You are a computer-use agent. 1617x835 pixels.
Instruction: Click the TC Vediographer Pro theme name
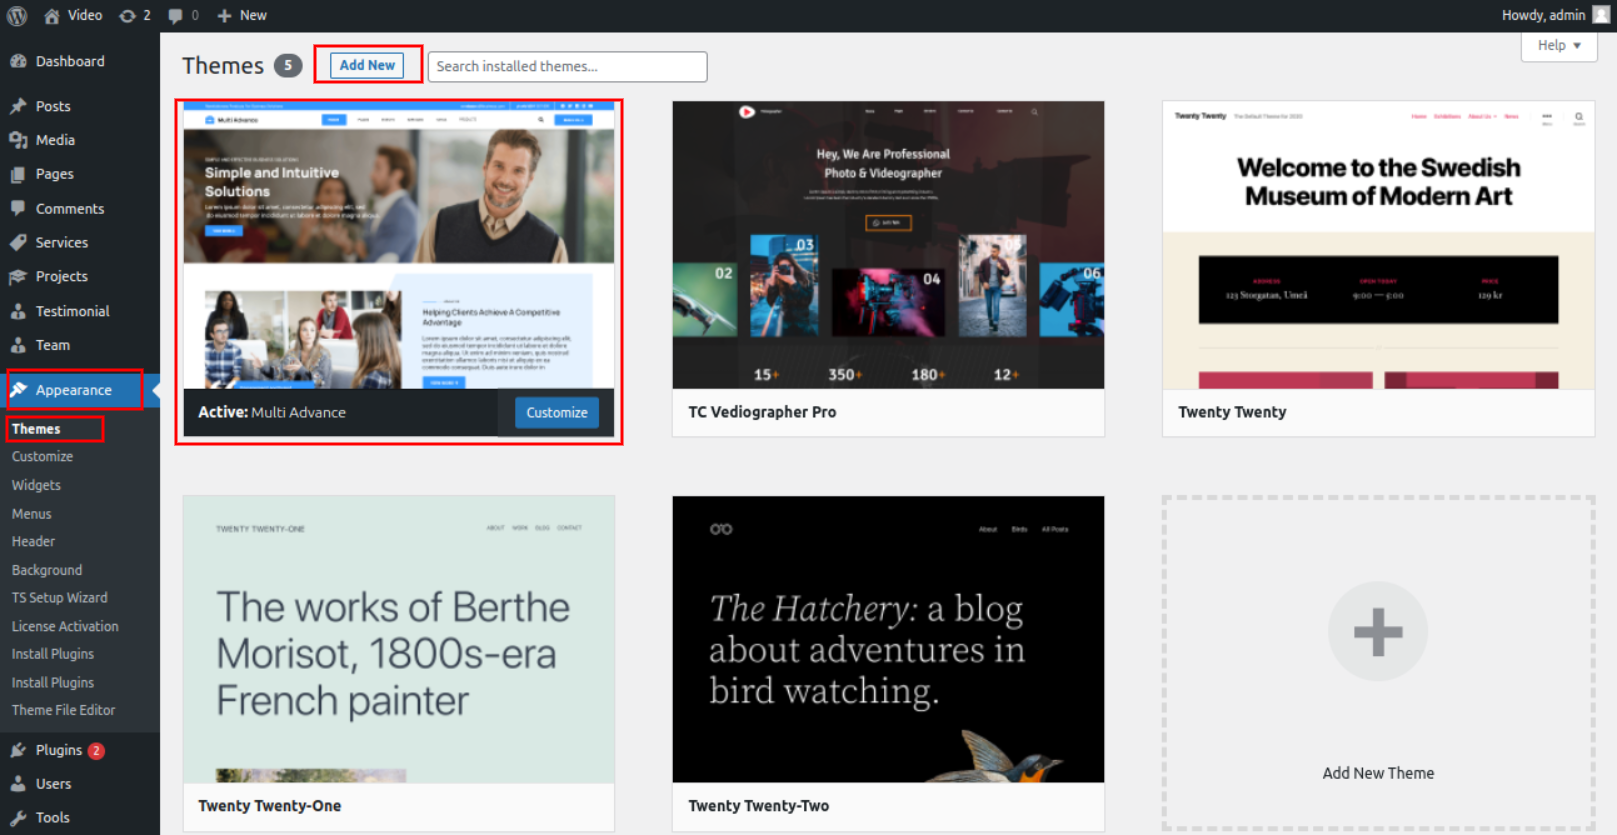tap(762, 412)
